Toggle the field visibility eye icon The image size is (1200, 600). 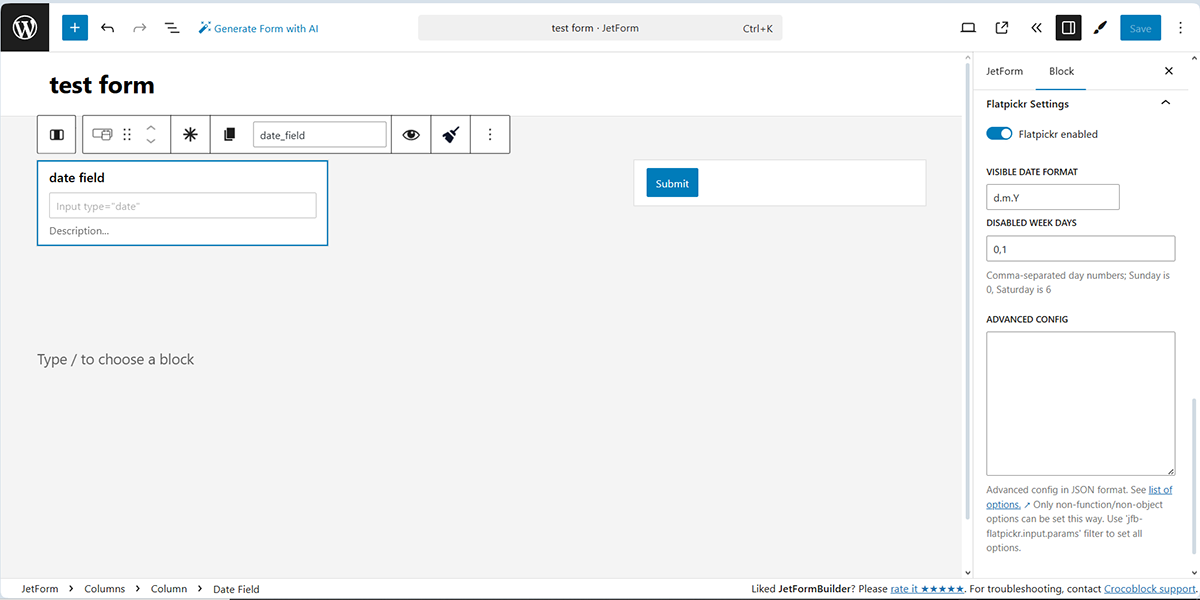coord(411,134)
